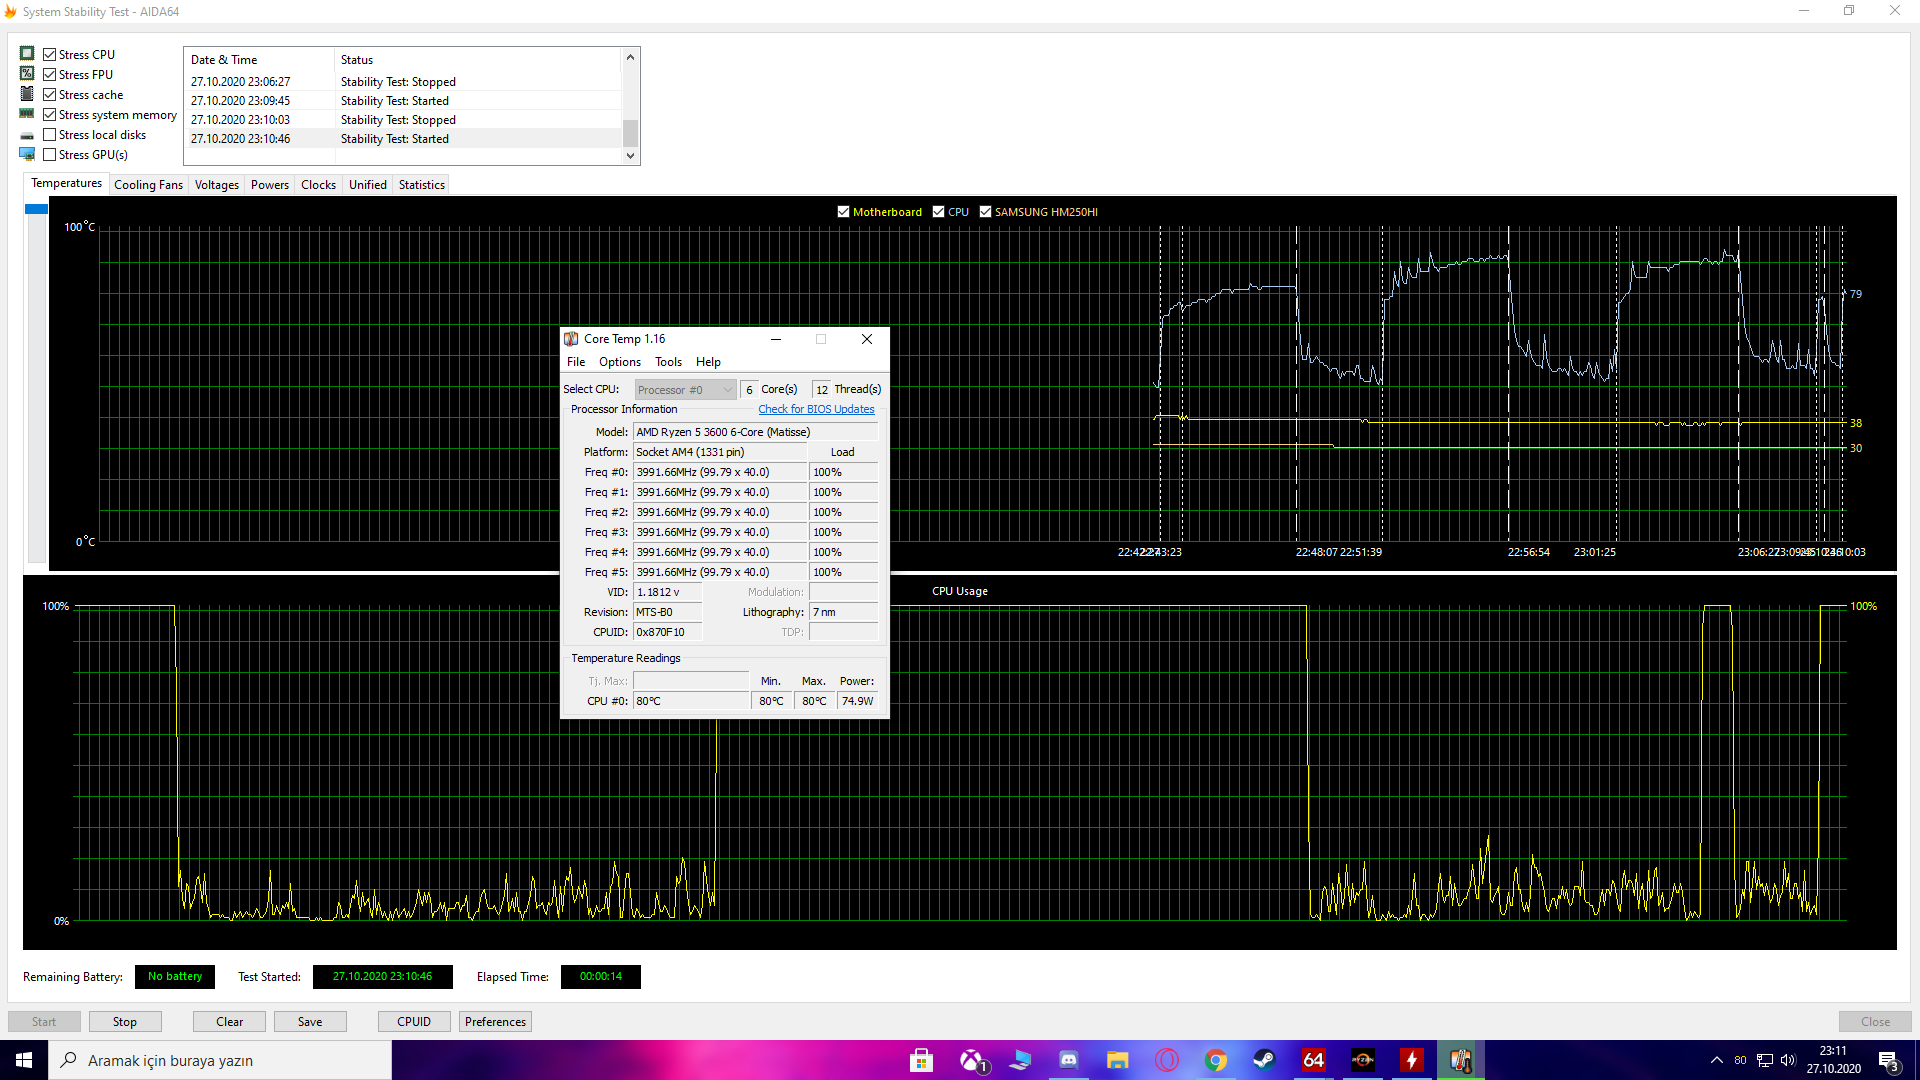Switch to the Statistics tab
The height and width of the screenshot is (1080, 1920).
coord(421,185)
